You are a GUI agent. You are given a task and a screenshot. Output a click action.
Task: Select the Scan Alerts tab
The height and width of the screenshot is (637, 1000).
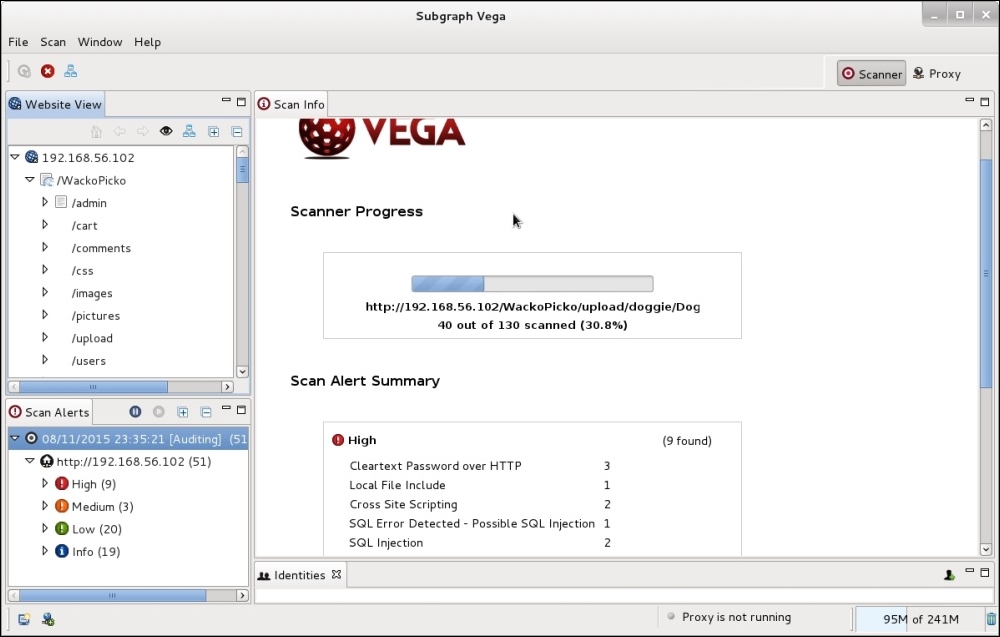(49, 413)
